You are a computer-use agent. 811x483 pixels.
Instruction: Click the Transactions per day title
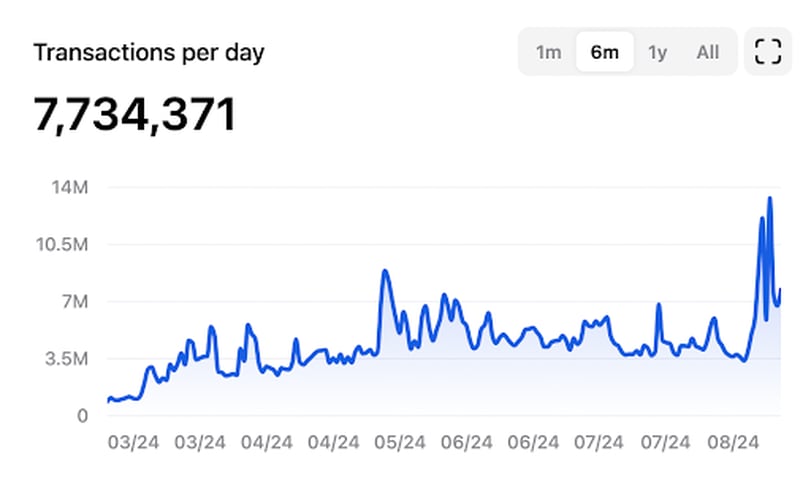pyautogui.click(x=149, y=53)
